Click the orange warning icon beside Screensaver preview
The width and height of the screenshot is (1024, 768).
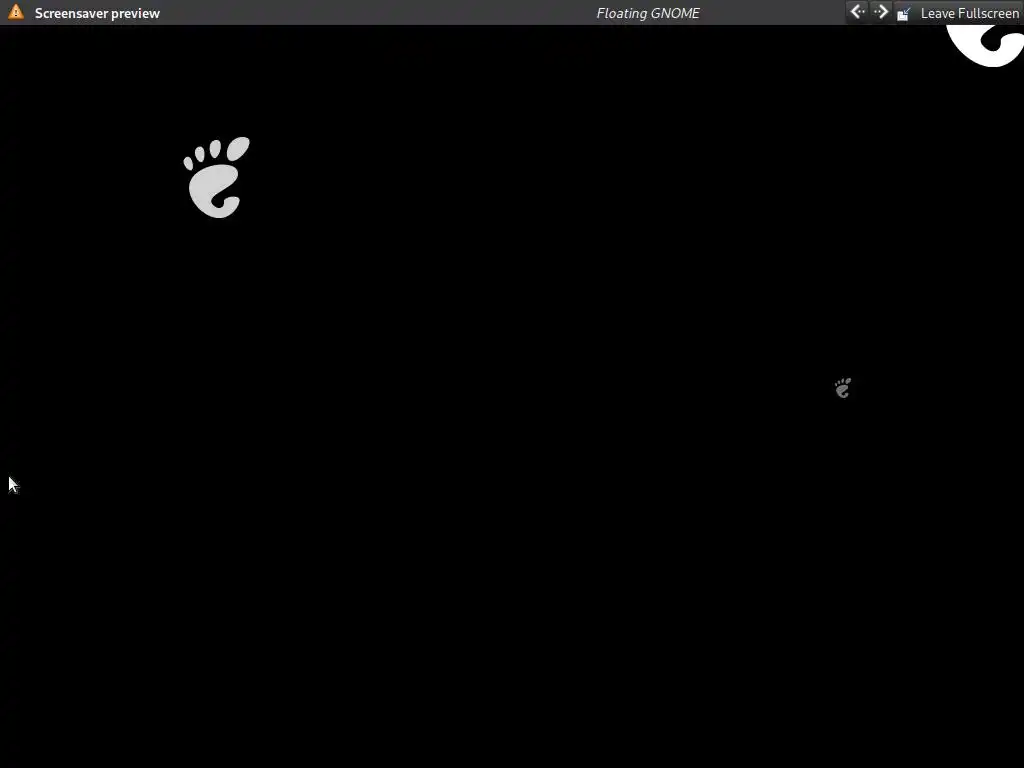pyautogui.click(x=16, y=12)
